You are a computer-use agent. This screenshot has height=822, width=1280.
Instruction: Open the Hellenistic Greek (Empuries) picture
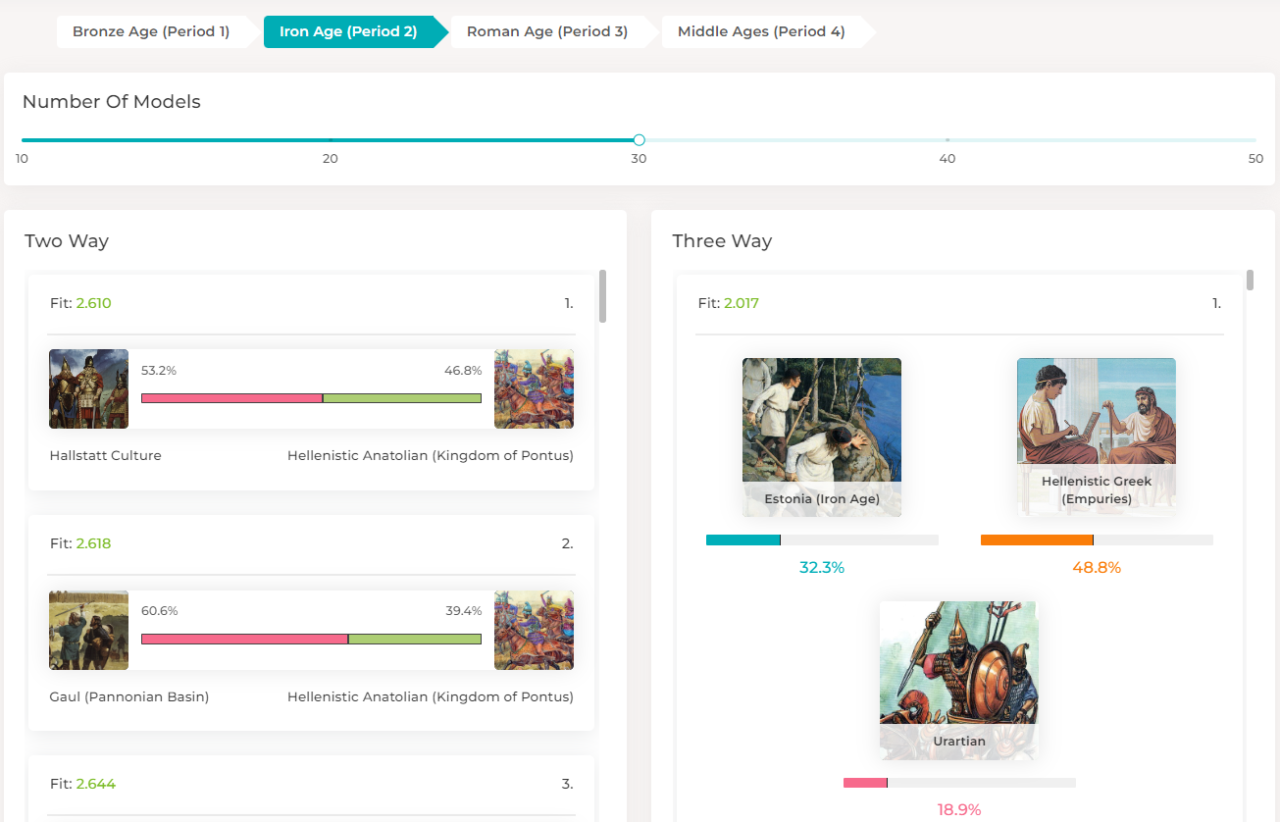coord(1096,437)
